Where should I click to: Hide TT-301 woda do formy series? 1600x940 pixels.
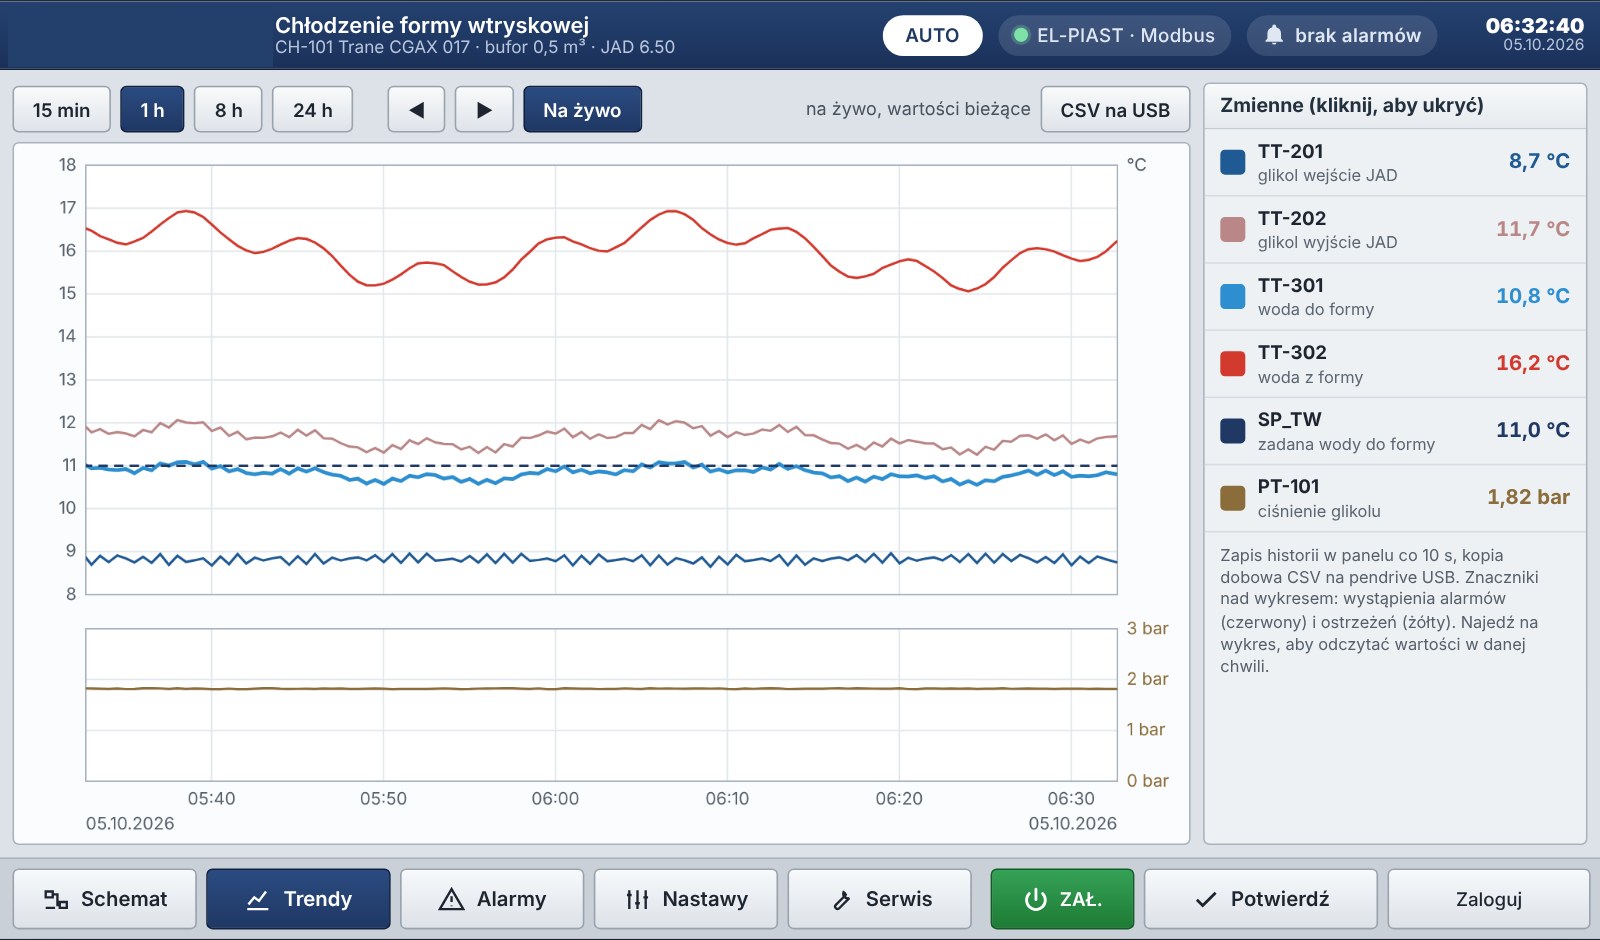point(1395,296)
